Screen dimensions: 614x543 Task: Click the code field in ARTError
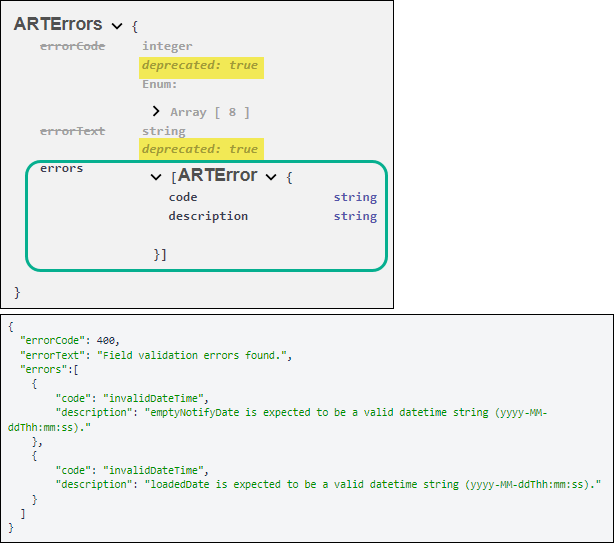tap(183, 197)
